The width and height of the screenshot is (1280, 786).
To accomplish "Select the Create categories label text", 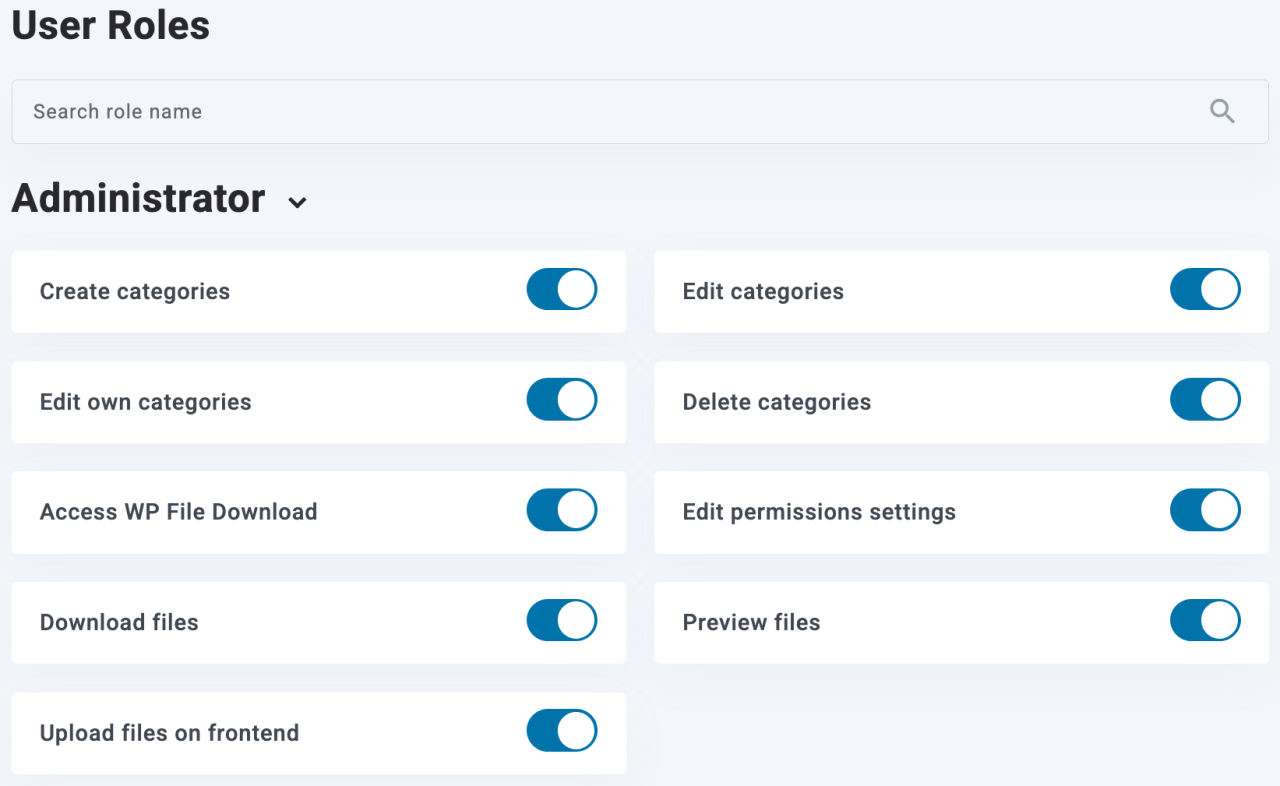I will pyautogui.click(x=135, y=292).
